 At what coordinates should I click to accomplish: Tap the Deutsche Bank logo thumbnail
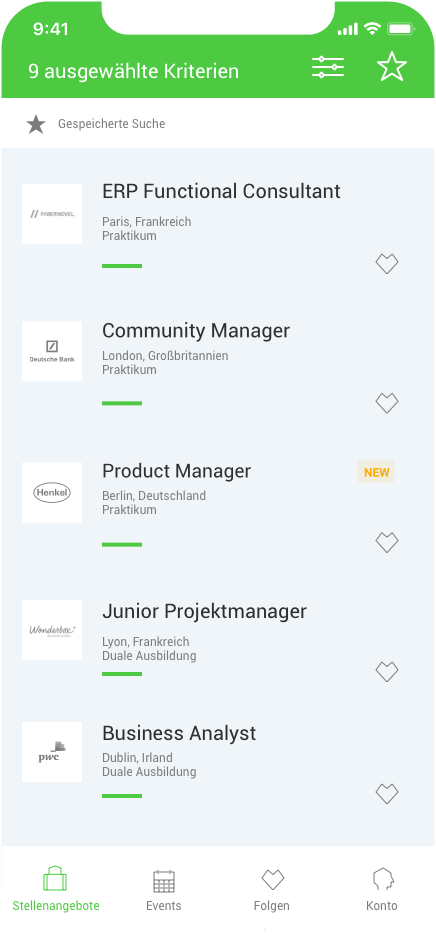(52, 351)
